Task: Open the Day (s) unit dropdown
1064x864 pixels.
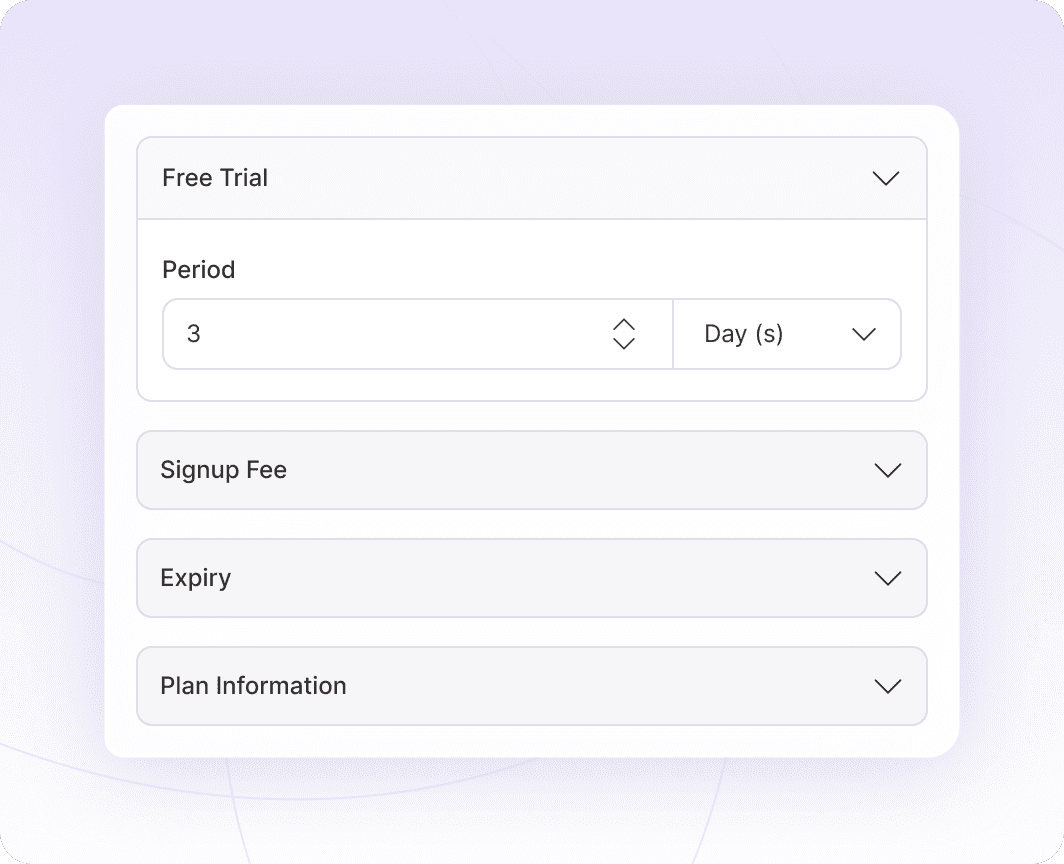Action: 787,334
